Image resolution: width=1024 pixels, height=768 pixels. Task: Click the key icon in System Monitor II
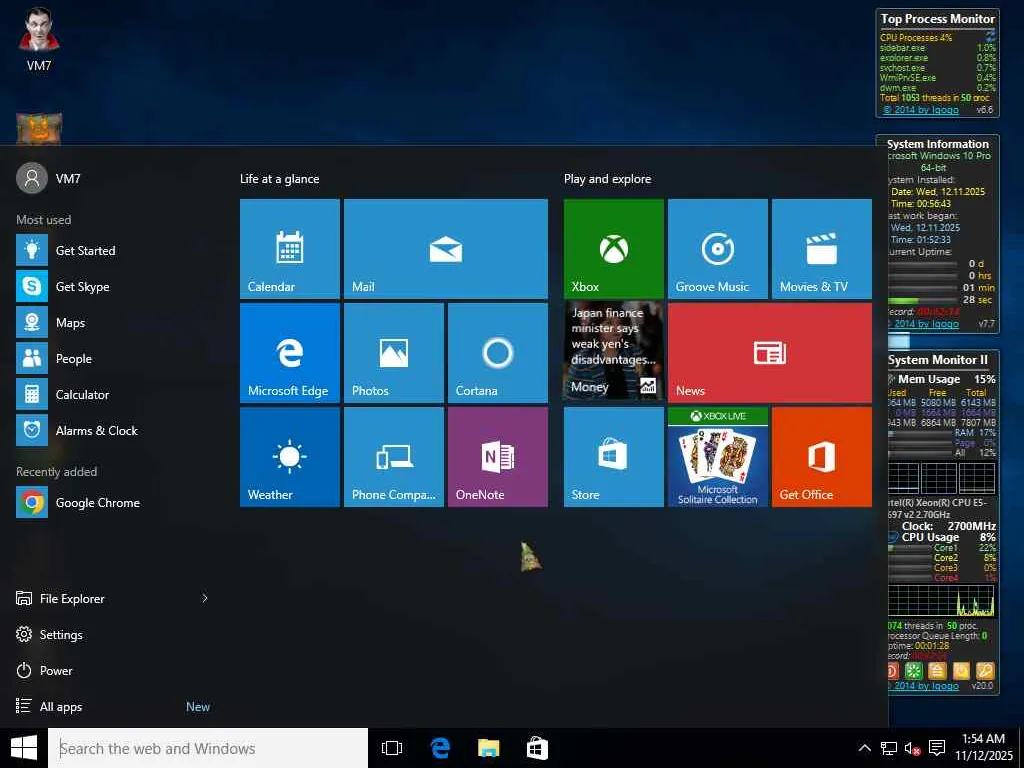985,670
